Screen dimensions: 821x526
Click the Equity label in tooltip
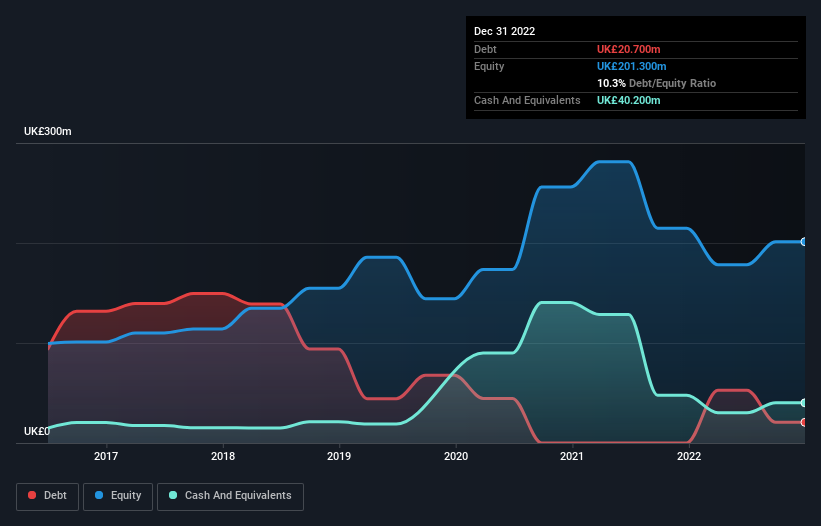(489, 66)
